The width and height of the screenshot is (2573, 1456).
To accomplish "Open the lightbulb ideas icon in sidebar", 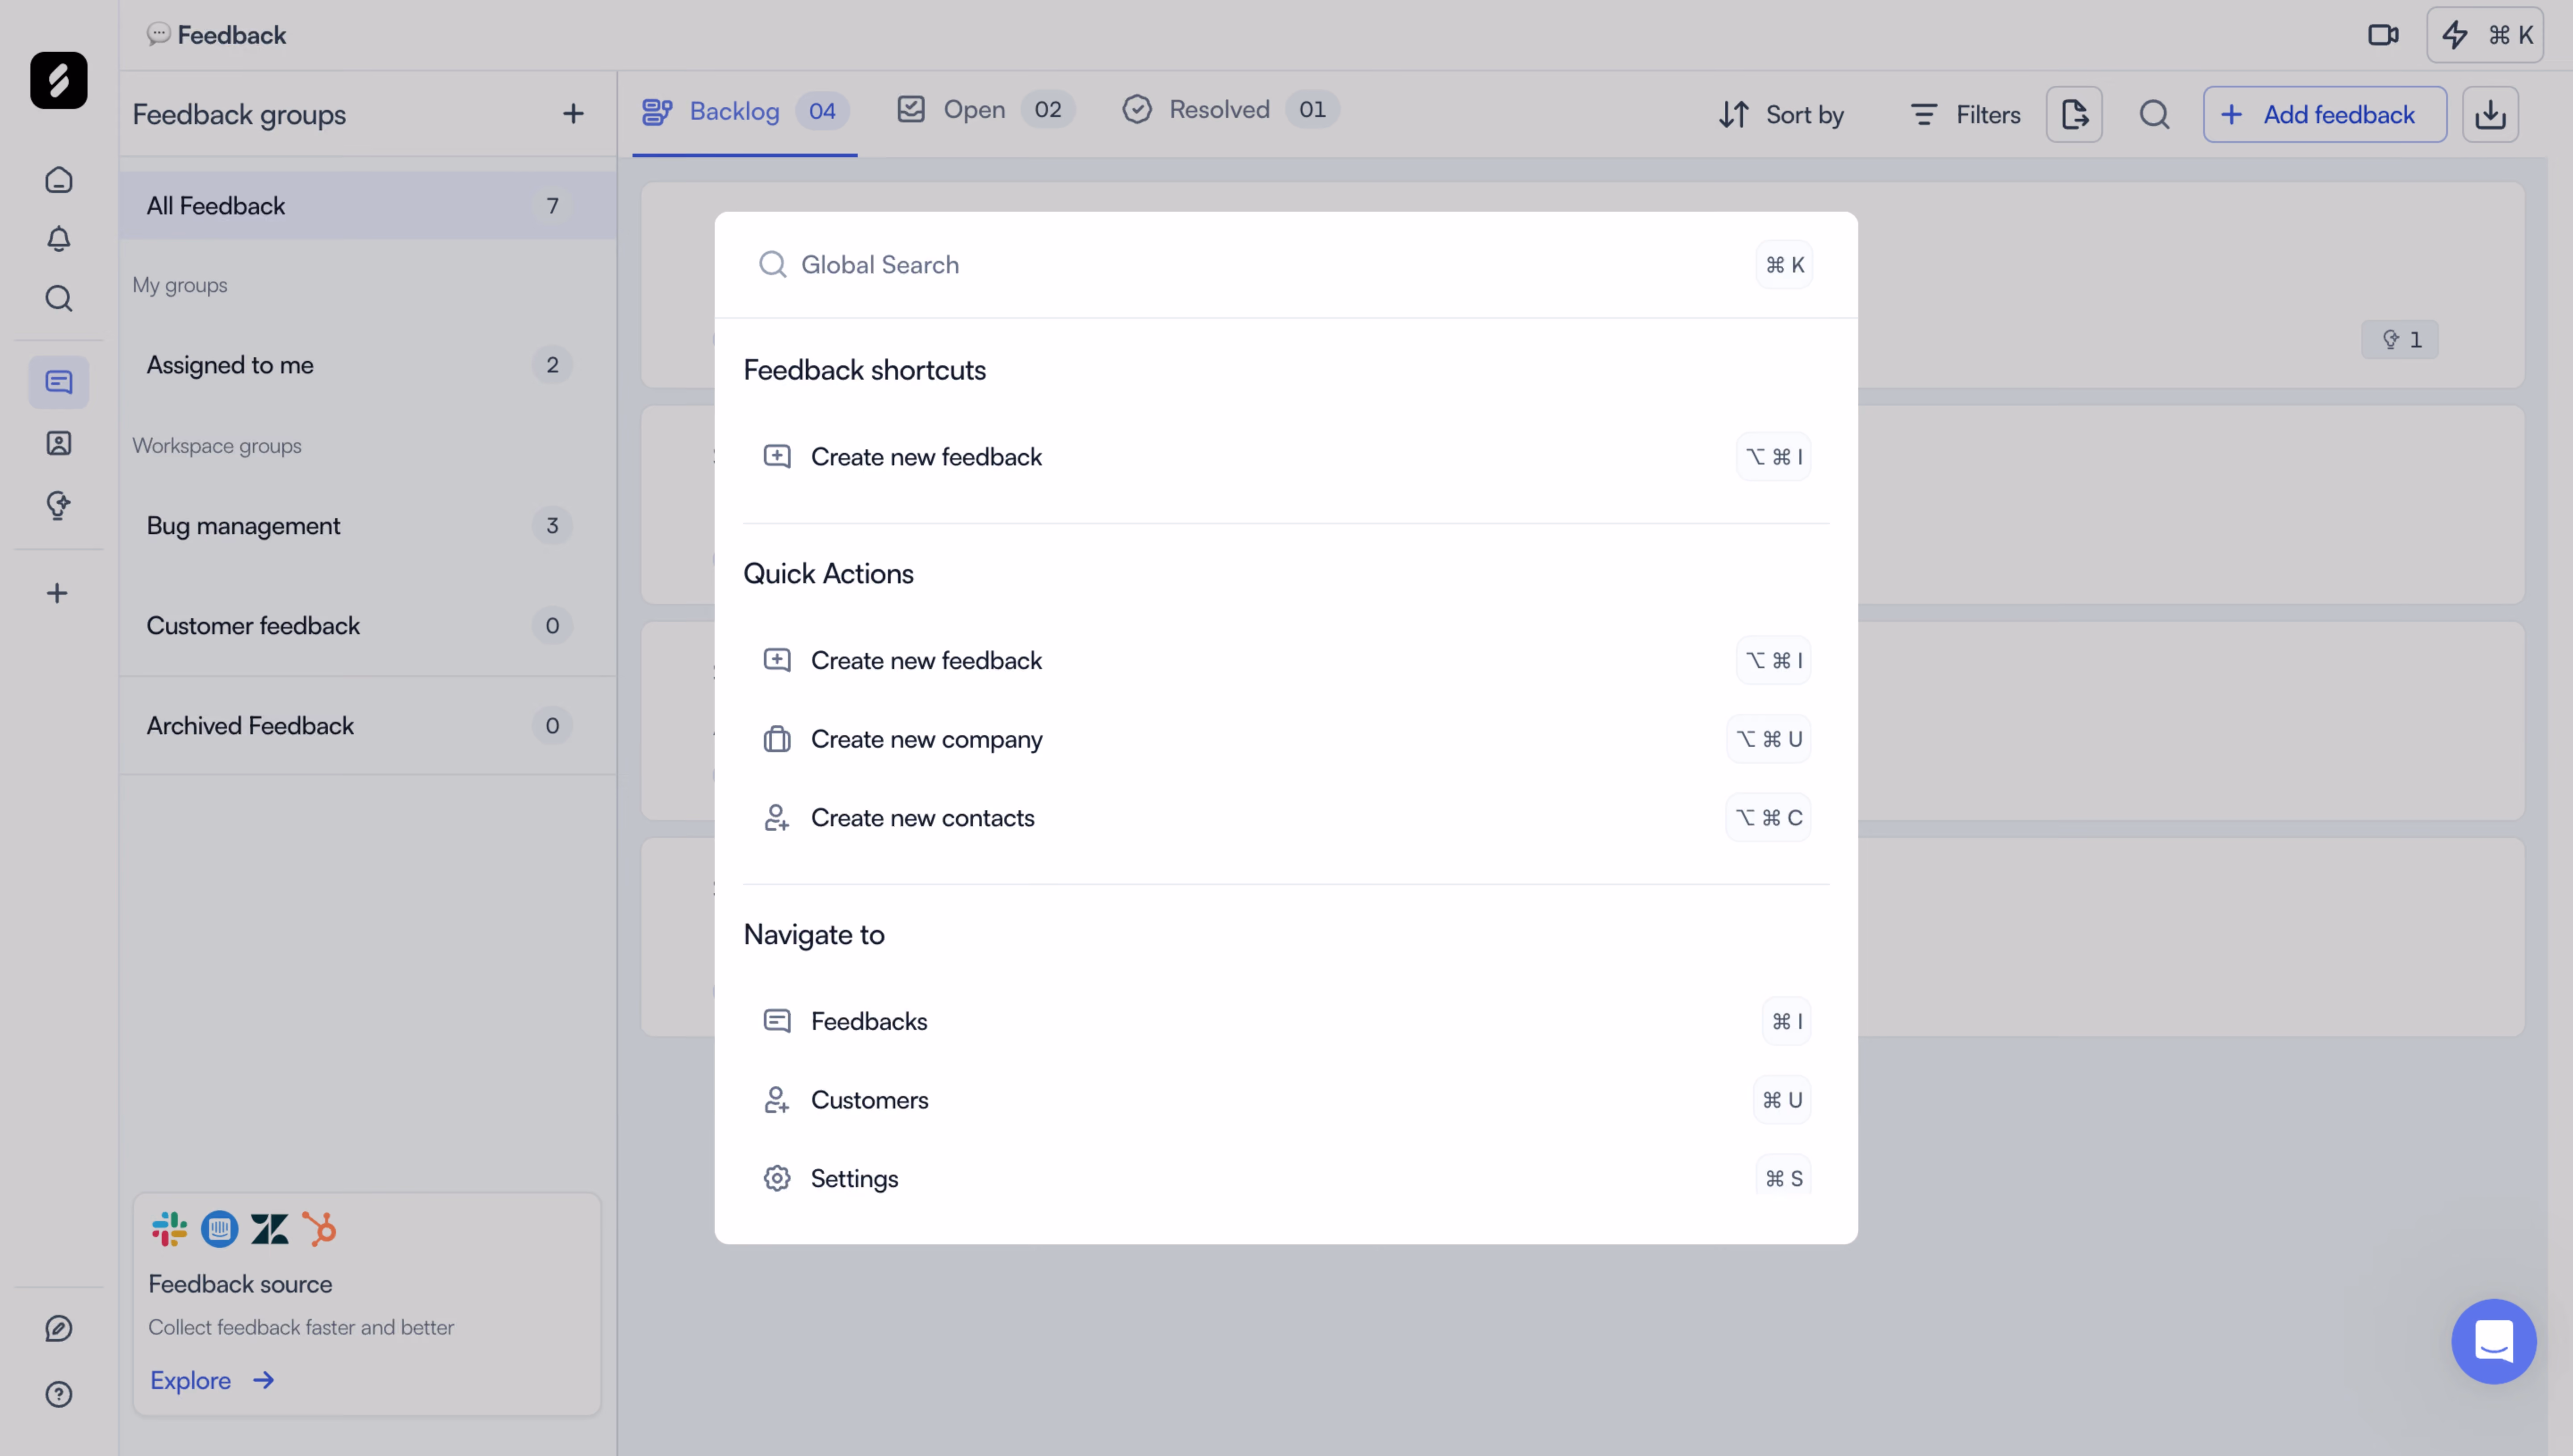I will click(x=59, y=505).
